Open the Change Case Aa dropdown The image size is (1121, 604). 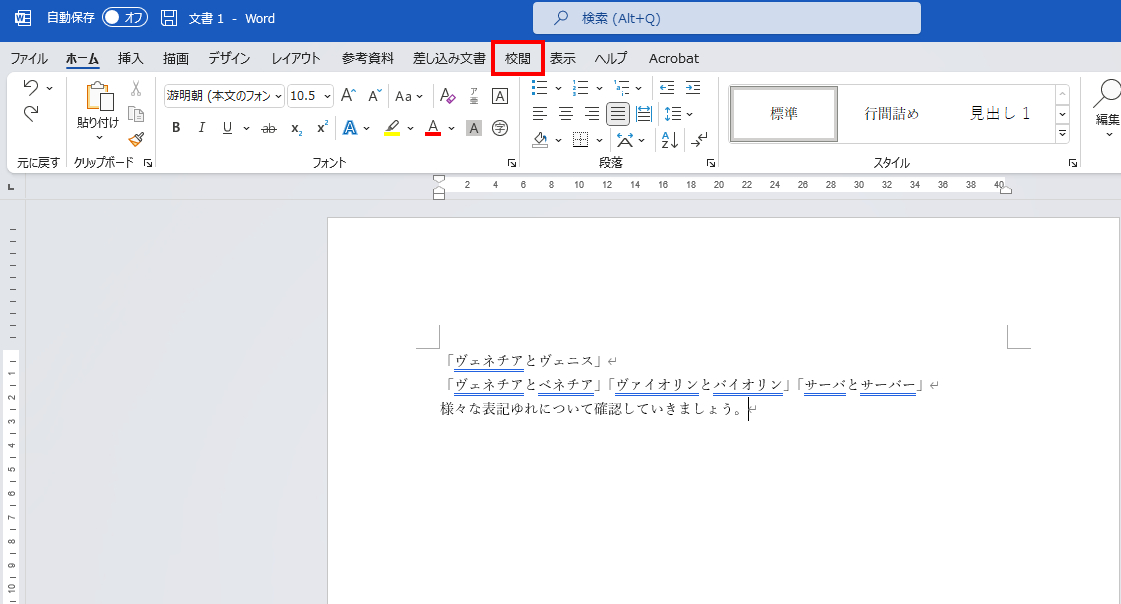(409, 96)
